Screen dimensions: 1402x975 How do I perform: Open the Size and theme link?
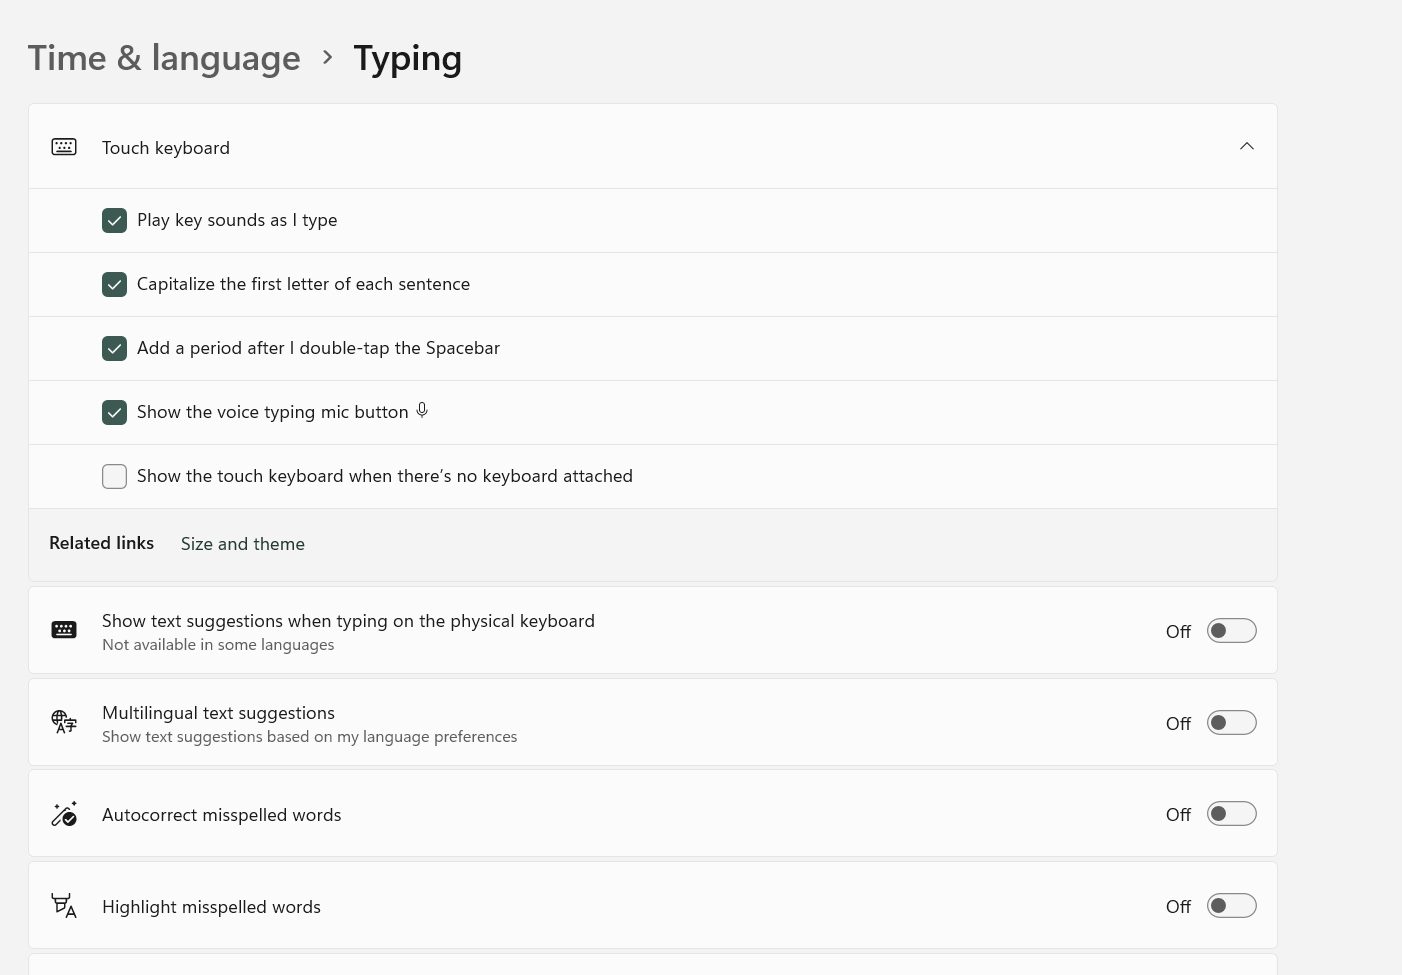tap(243, 544)
